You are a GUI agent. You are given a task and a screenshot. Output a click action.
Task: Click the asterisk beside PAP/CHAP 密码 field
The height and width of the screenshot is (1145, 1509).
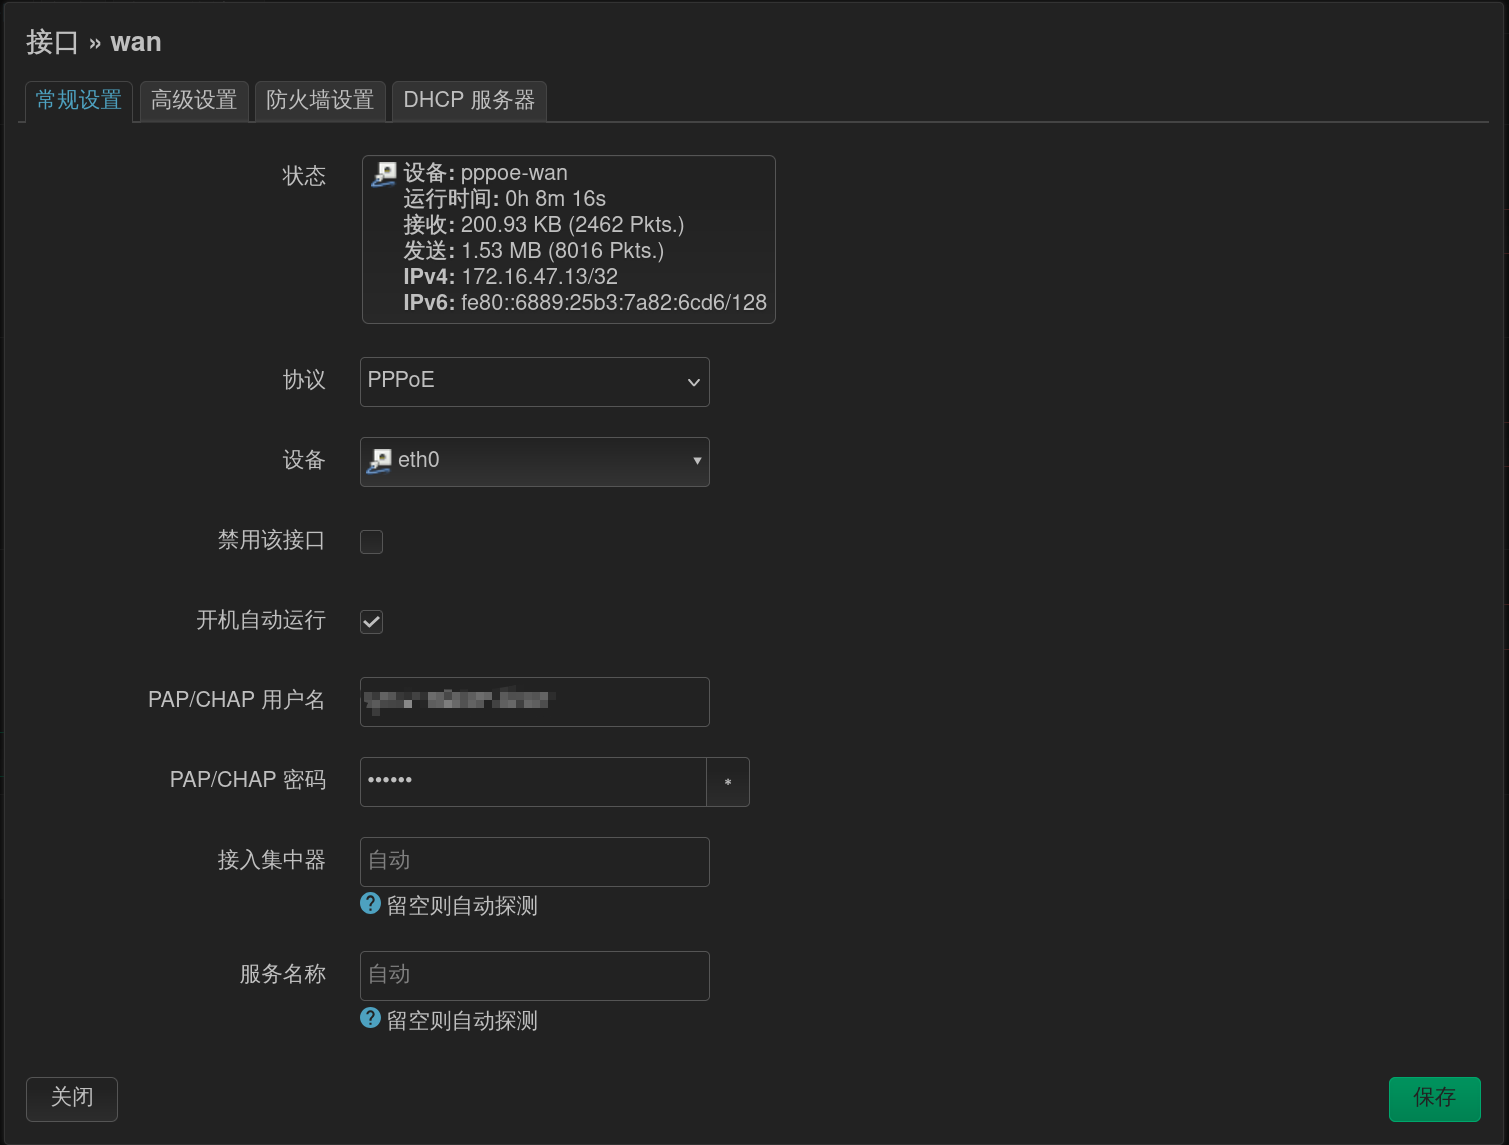(x=728, y=782)
